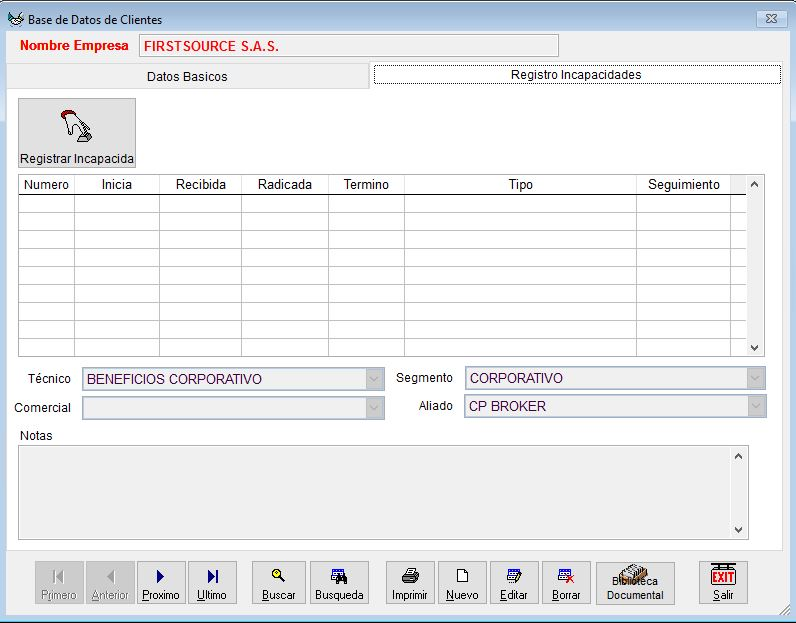Edit current record with Editar

click(514, 582)
